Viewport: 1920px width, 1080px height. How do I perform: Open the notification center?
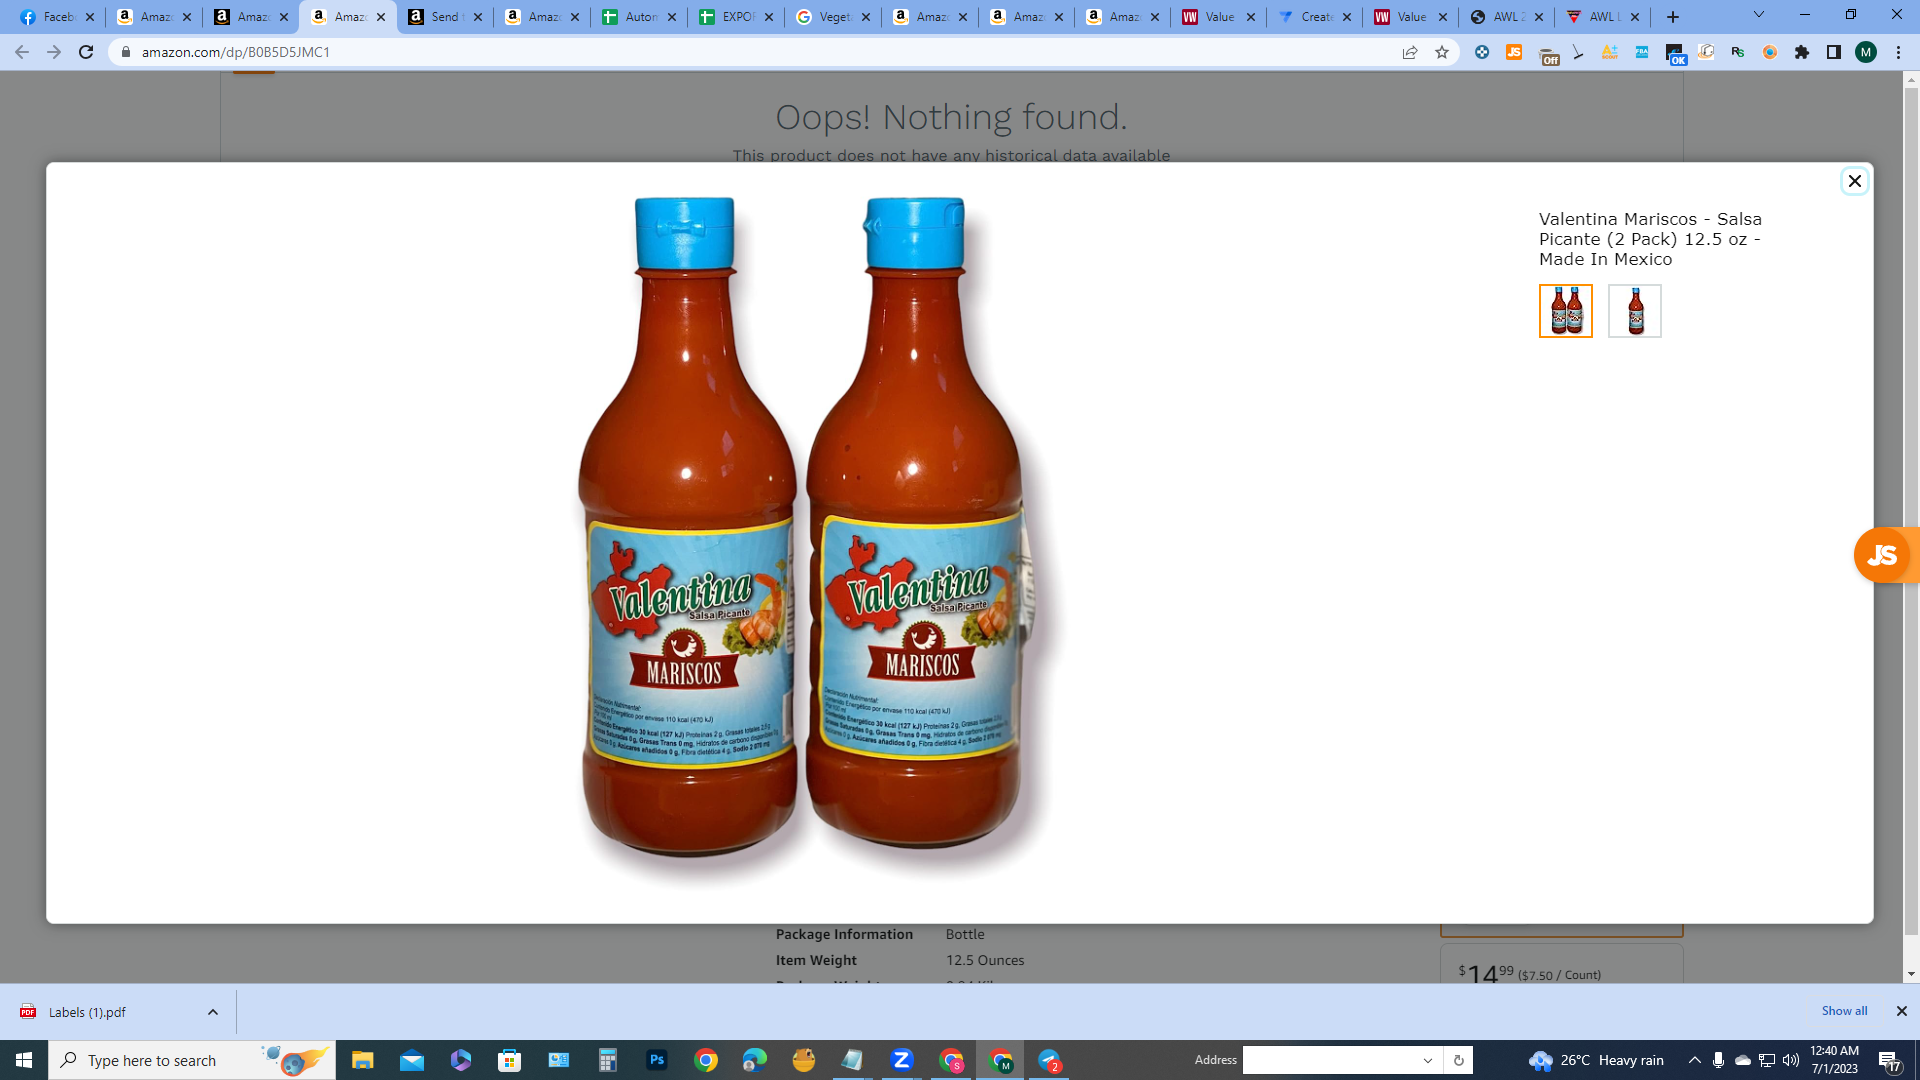click(1890, 1060)
